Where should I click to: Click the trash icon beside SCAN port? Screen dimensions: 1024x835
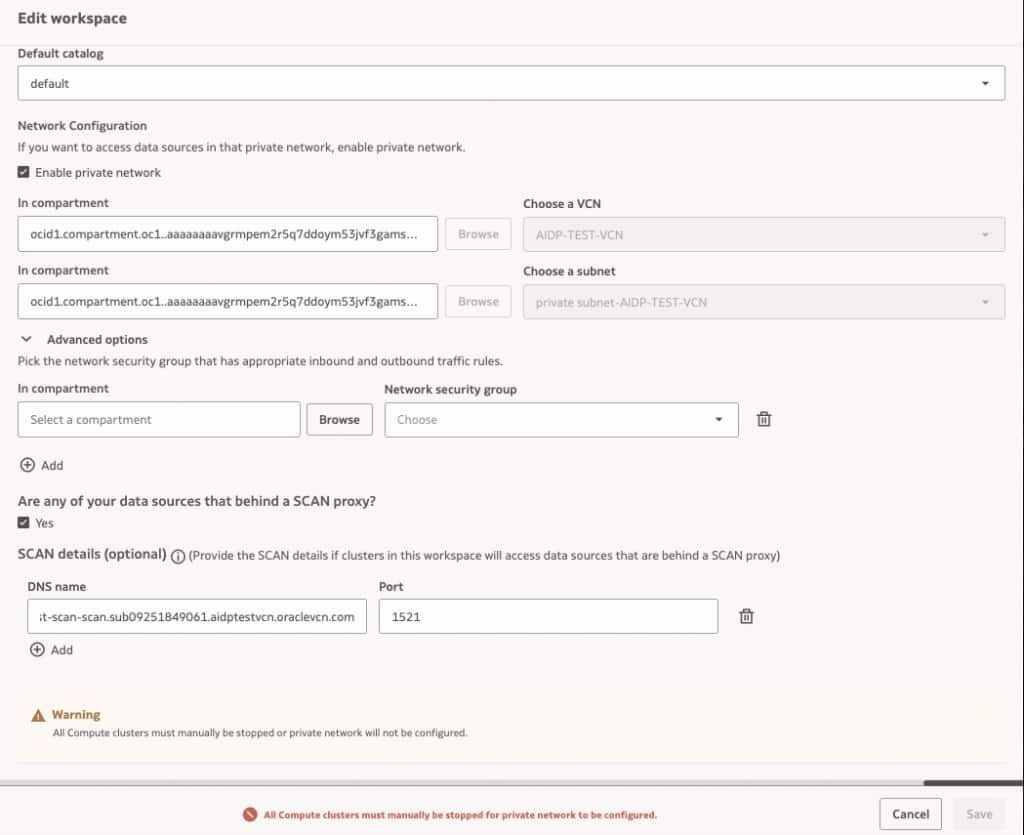745,617
